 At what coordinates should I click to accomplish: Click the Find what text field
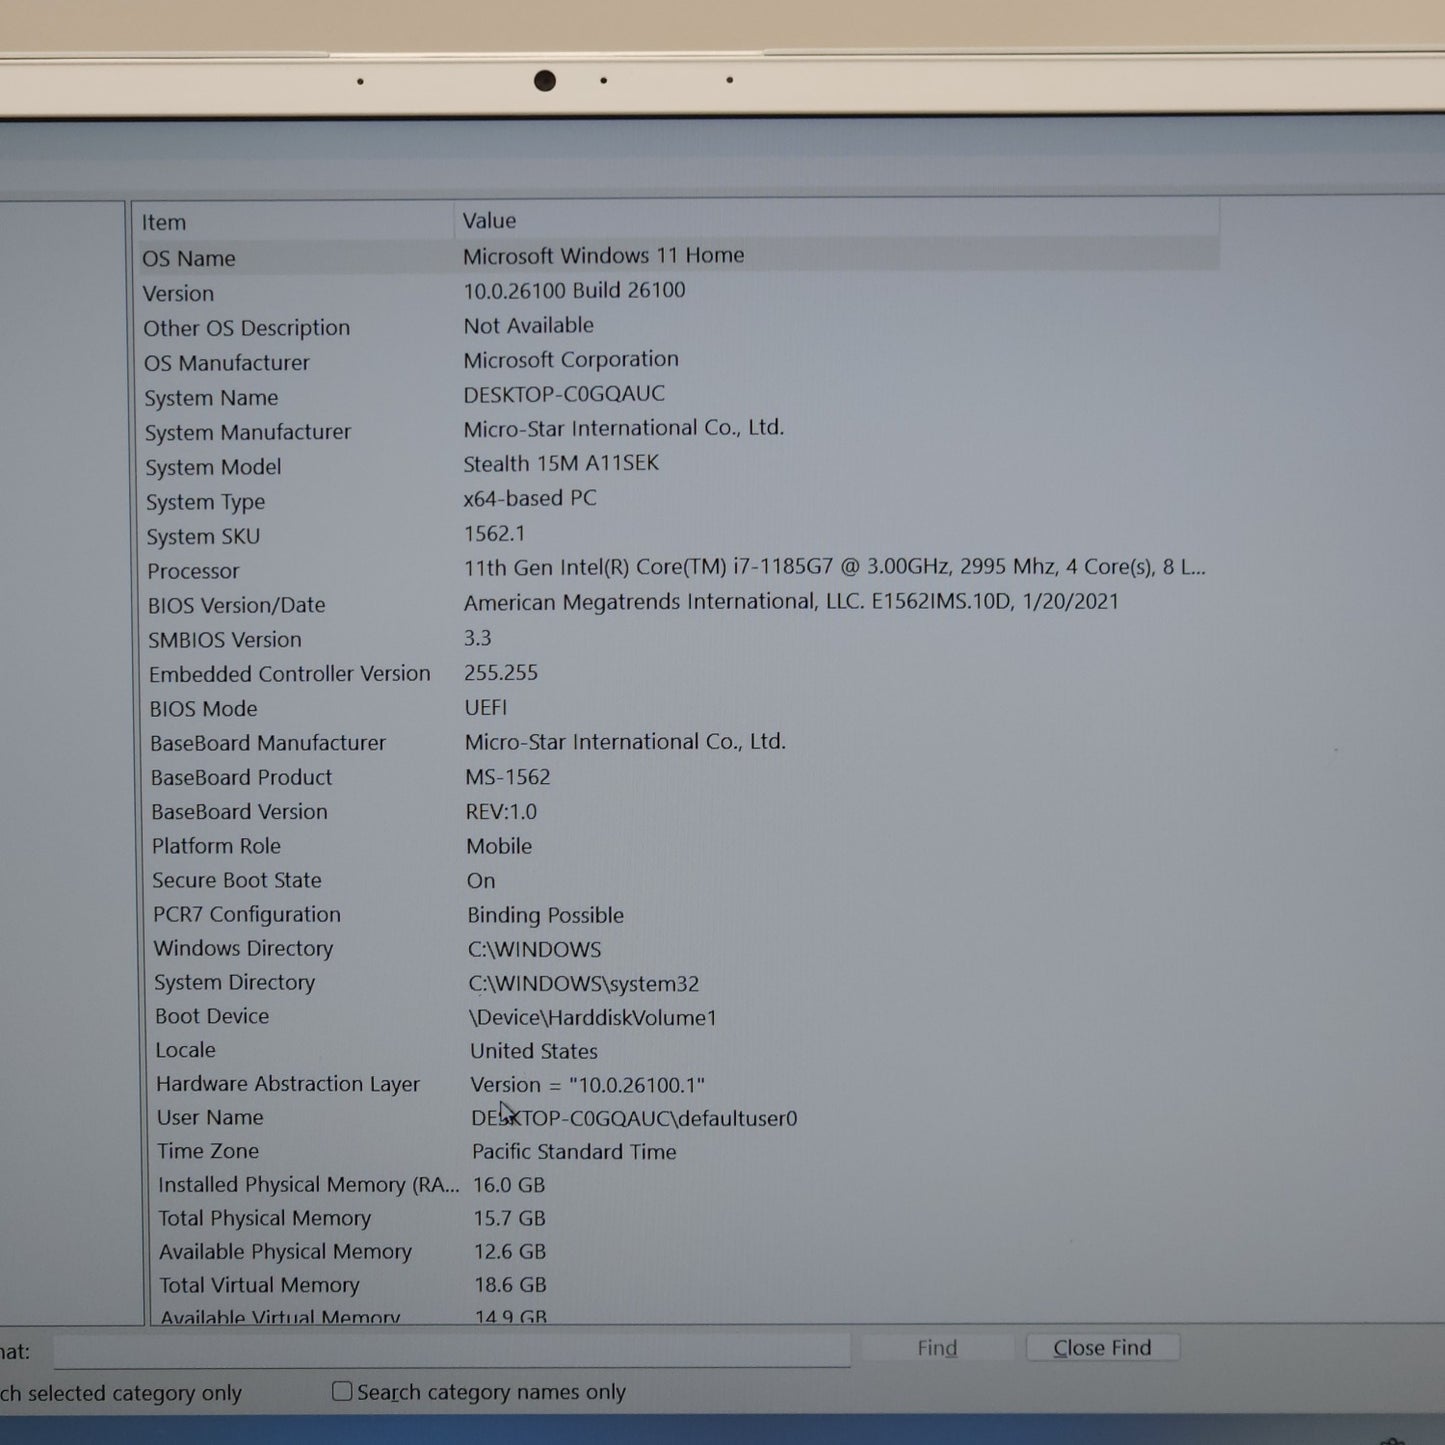click(x=451, y=1350)
